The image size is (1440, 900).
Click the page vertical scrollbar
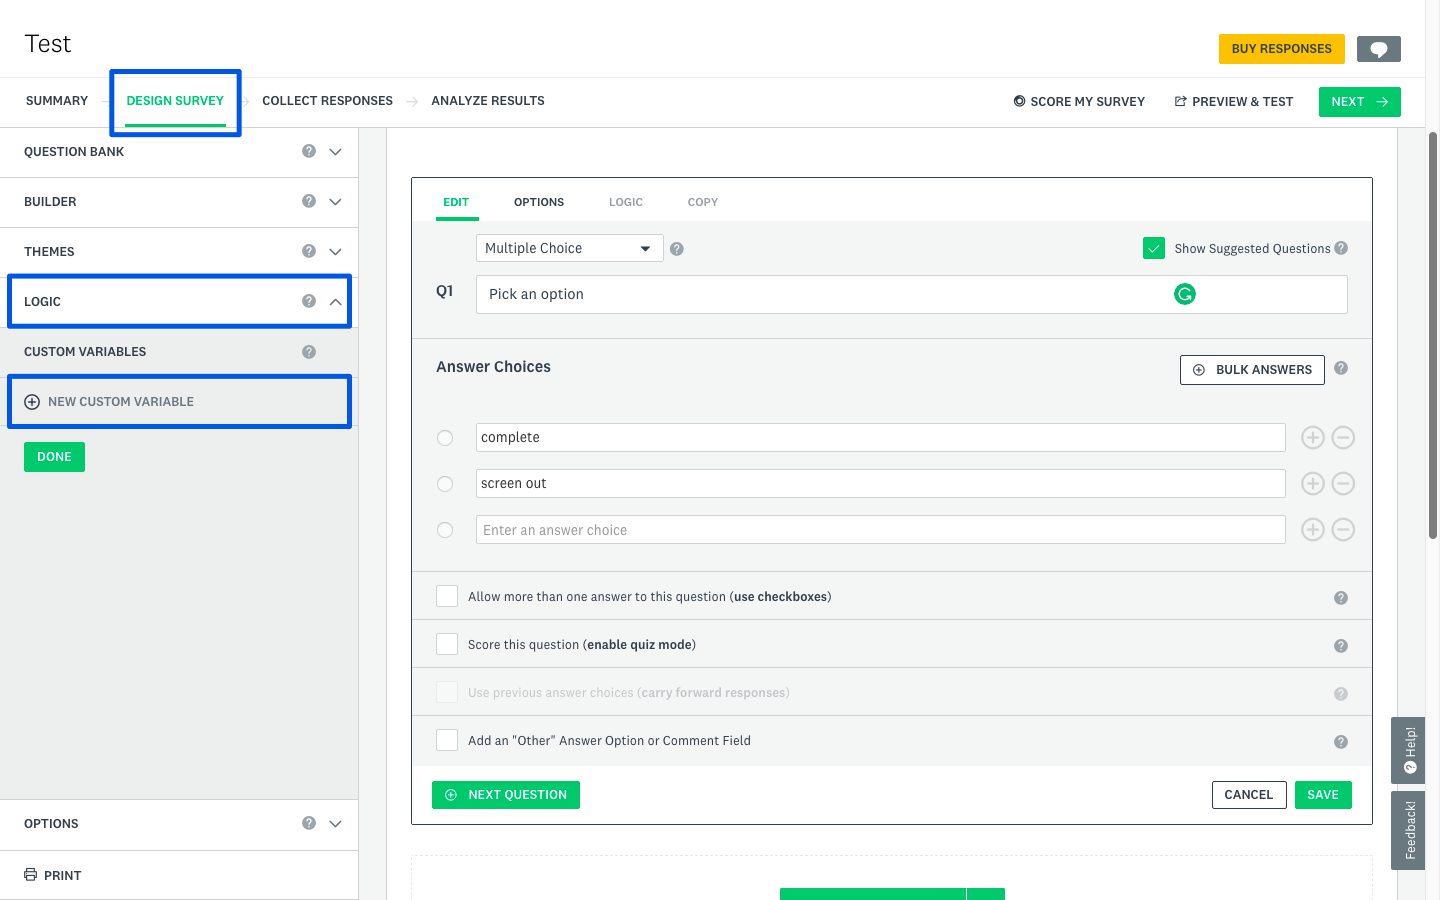(x=1433, y=335)
